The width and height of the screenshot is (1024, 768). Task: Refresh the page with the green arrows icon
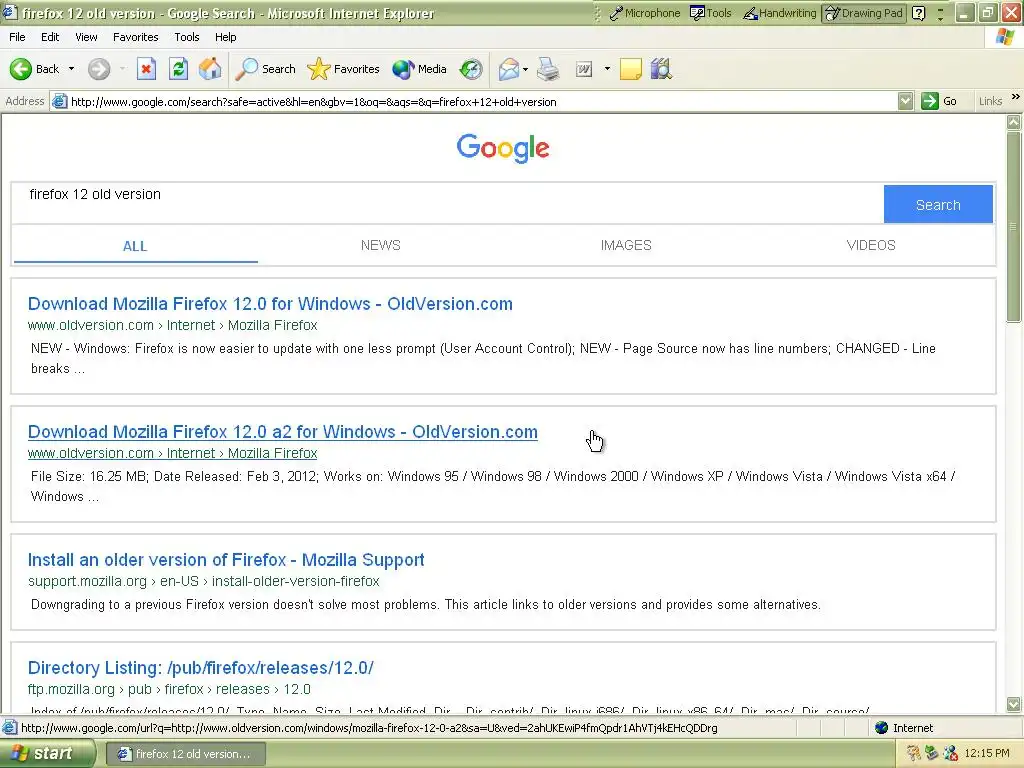pos(178,69)
